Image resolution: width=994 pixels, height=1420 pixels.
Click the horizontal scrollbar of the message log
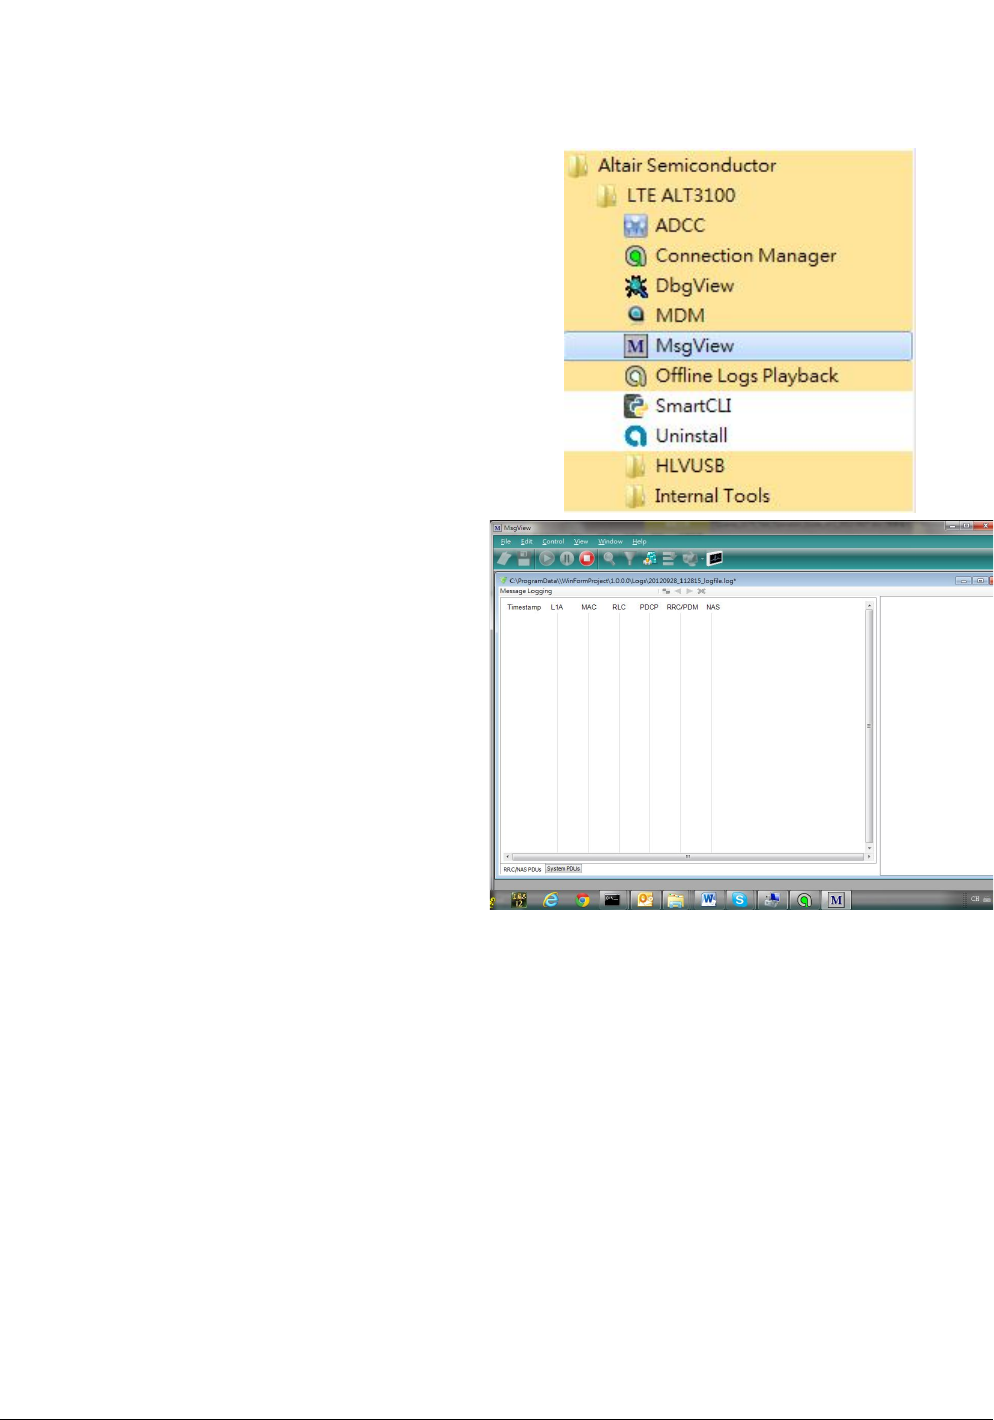(687, 857)
